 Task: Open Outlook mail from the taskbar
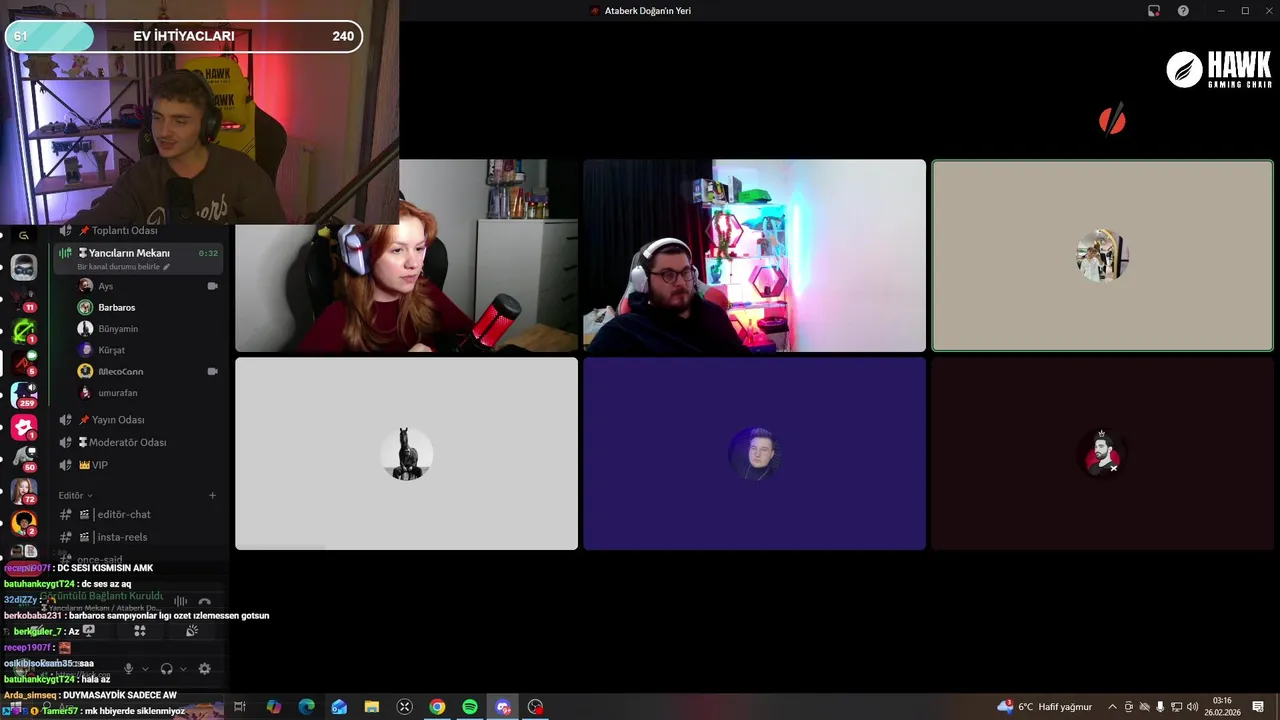pos(339,707)
